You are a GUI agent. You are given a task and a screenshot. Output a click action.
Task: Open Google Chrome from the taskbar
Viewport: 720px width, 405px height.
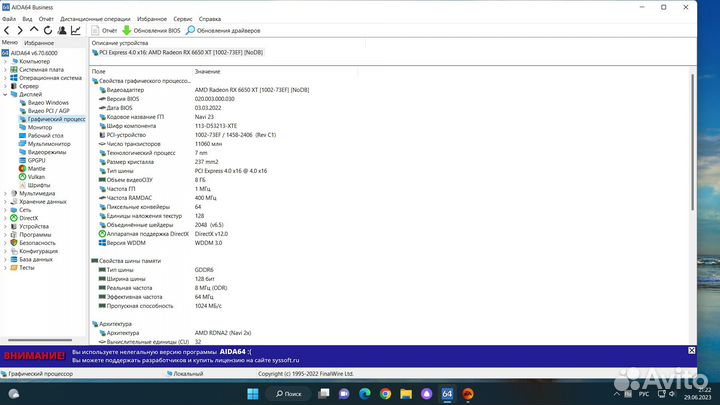[x=385, y=394]
